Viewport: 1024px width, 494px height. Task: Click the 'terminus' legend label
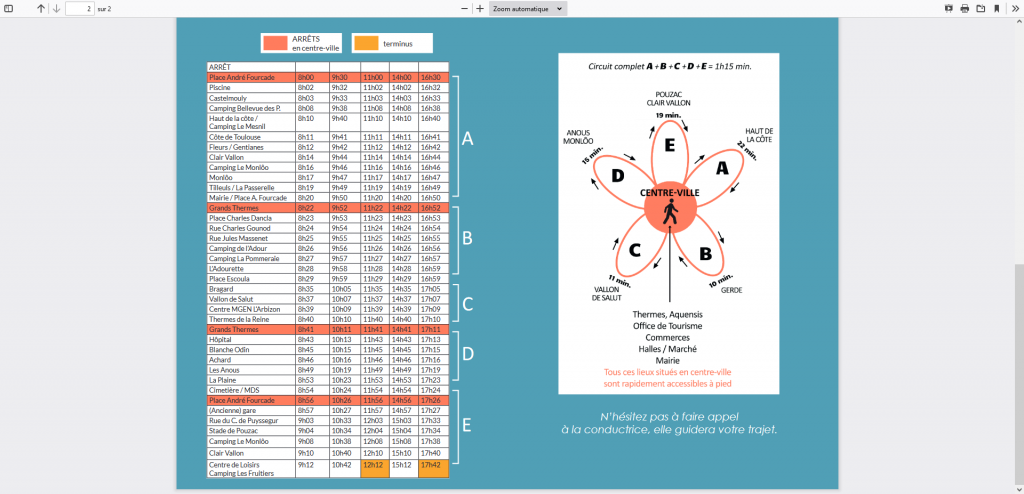tap(398, 43)
